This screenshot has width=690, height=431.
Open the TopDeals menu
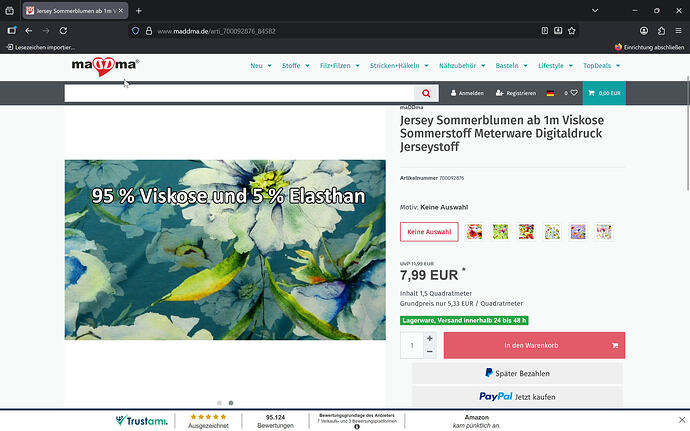point(602,66)
